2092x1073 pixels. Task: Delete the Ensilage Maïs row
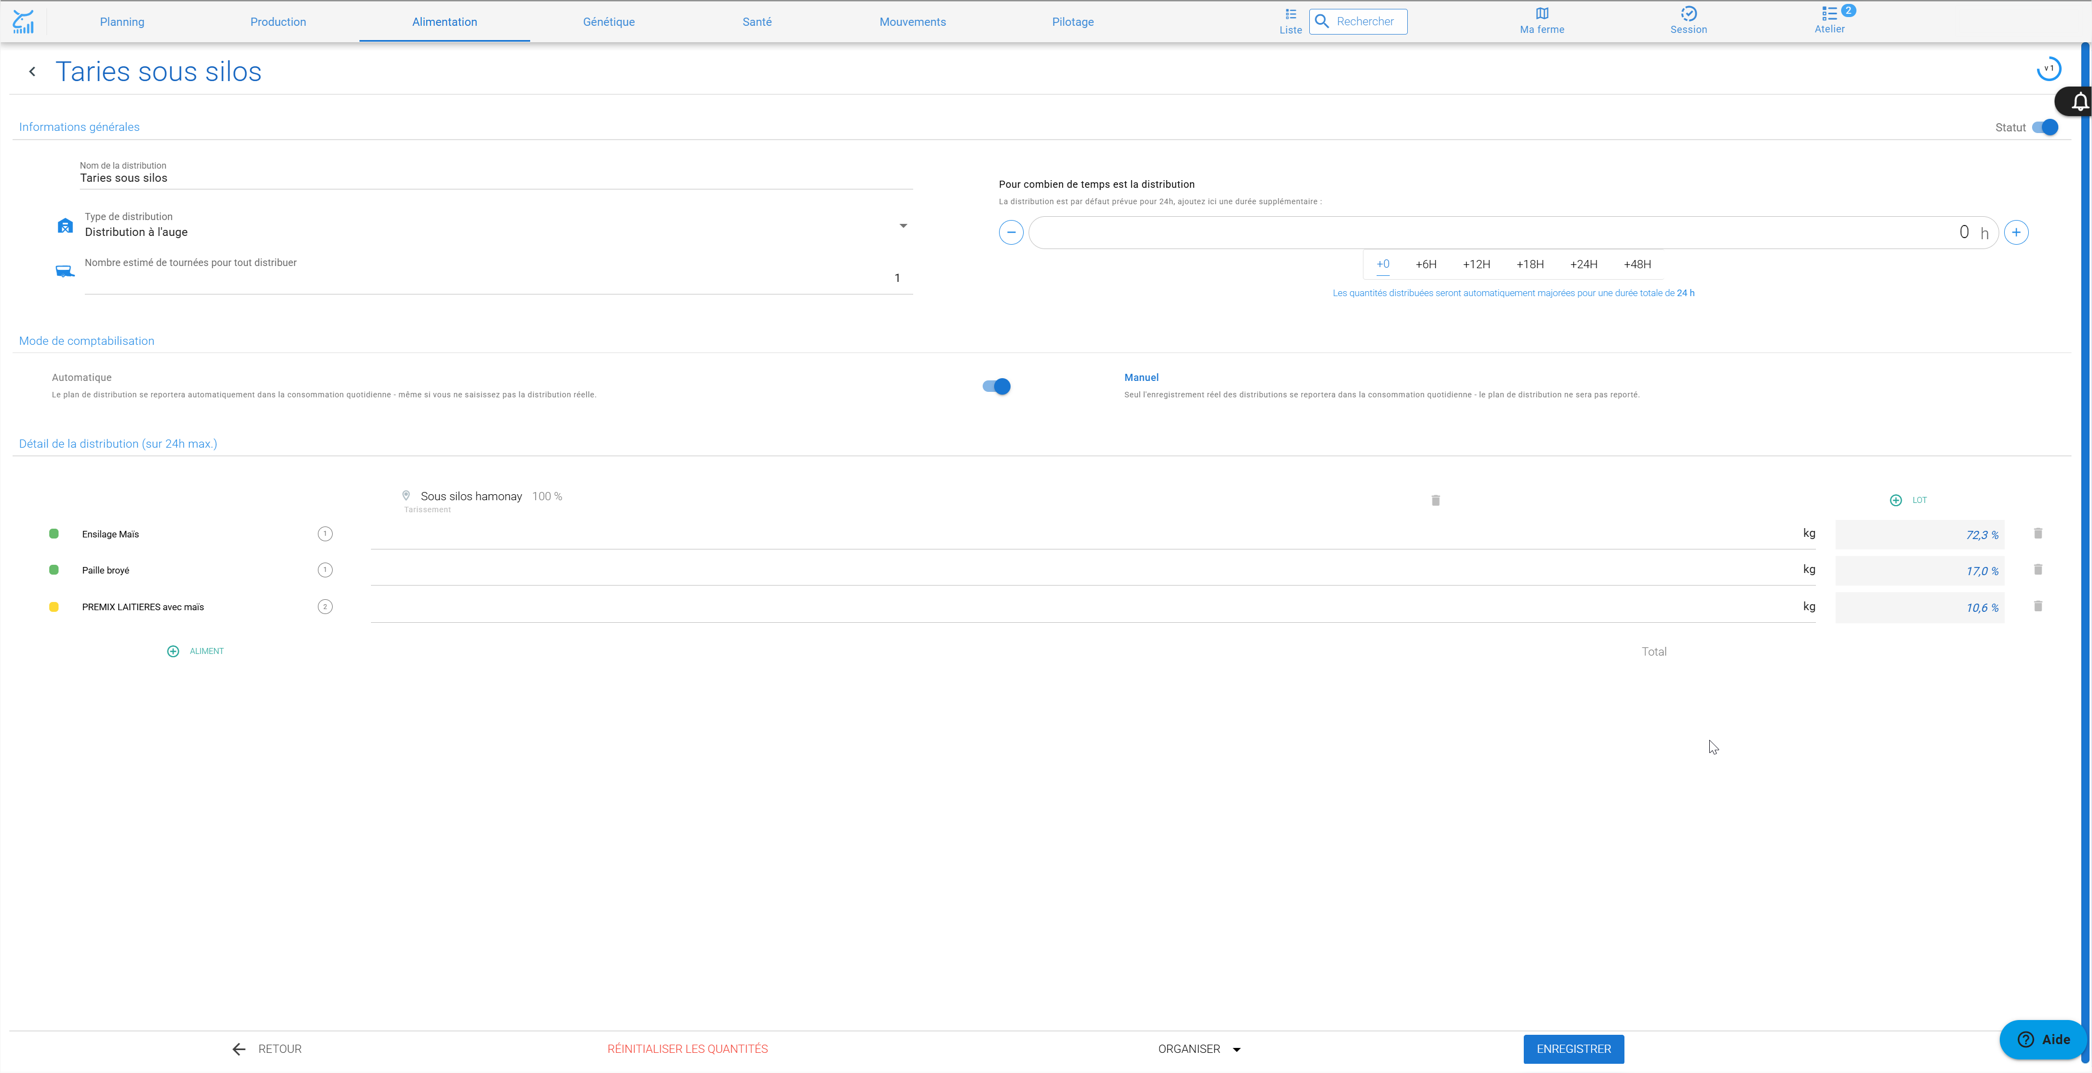tap(2038, 534)
